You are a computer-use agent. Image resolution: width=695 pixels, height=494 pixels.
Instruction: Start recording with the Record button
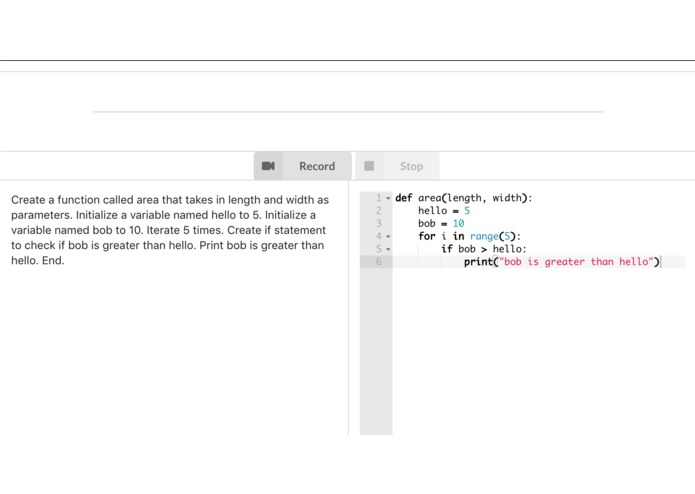point(303,166)
